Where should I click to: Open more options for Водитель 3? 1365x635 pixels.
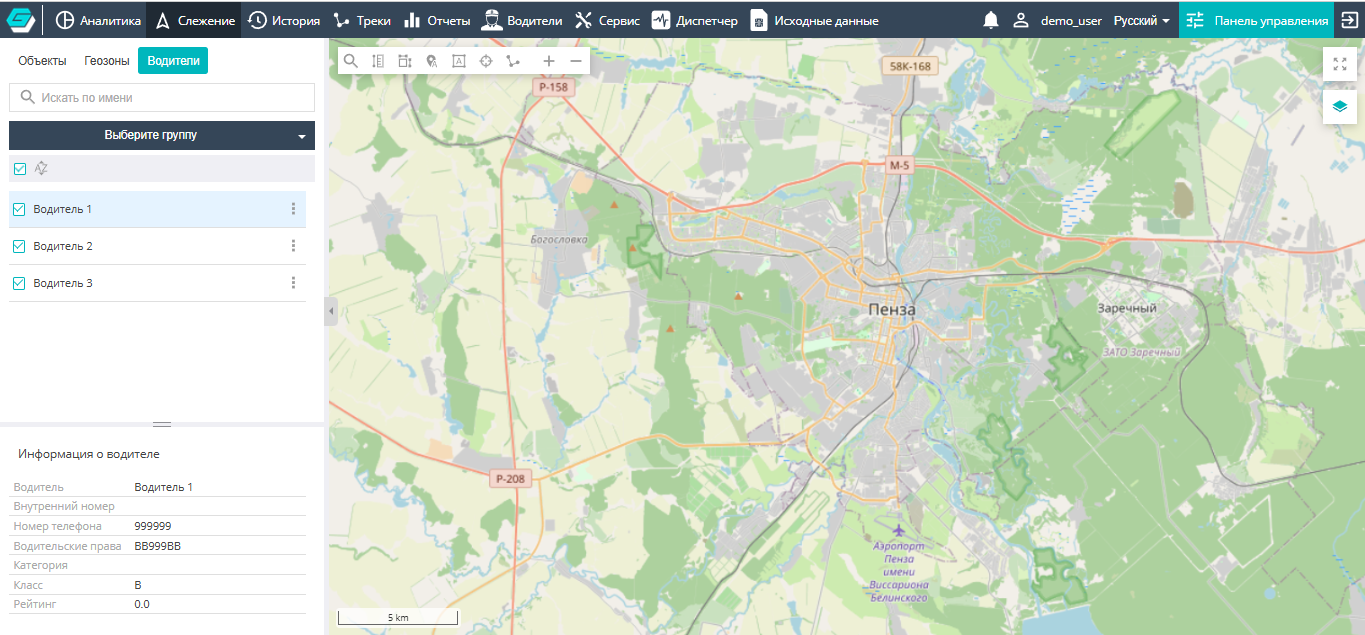pos(293,283)
